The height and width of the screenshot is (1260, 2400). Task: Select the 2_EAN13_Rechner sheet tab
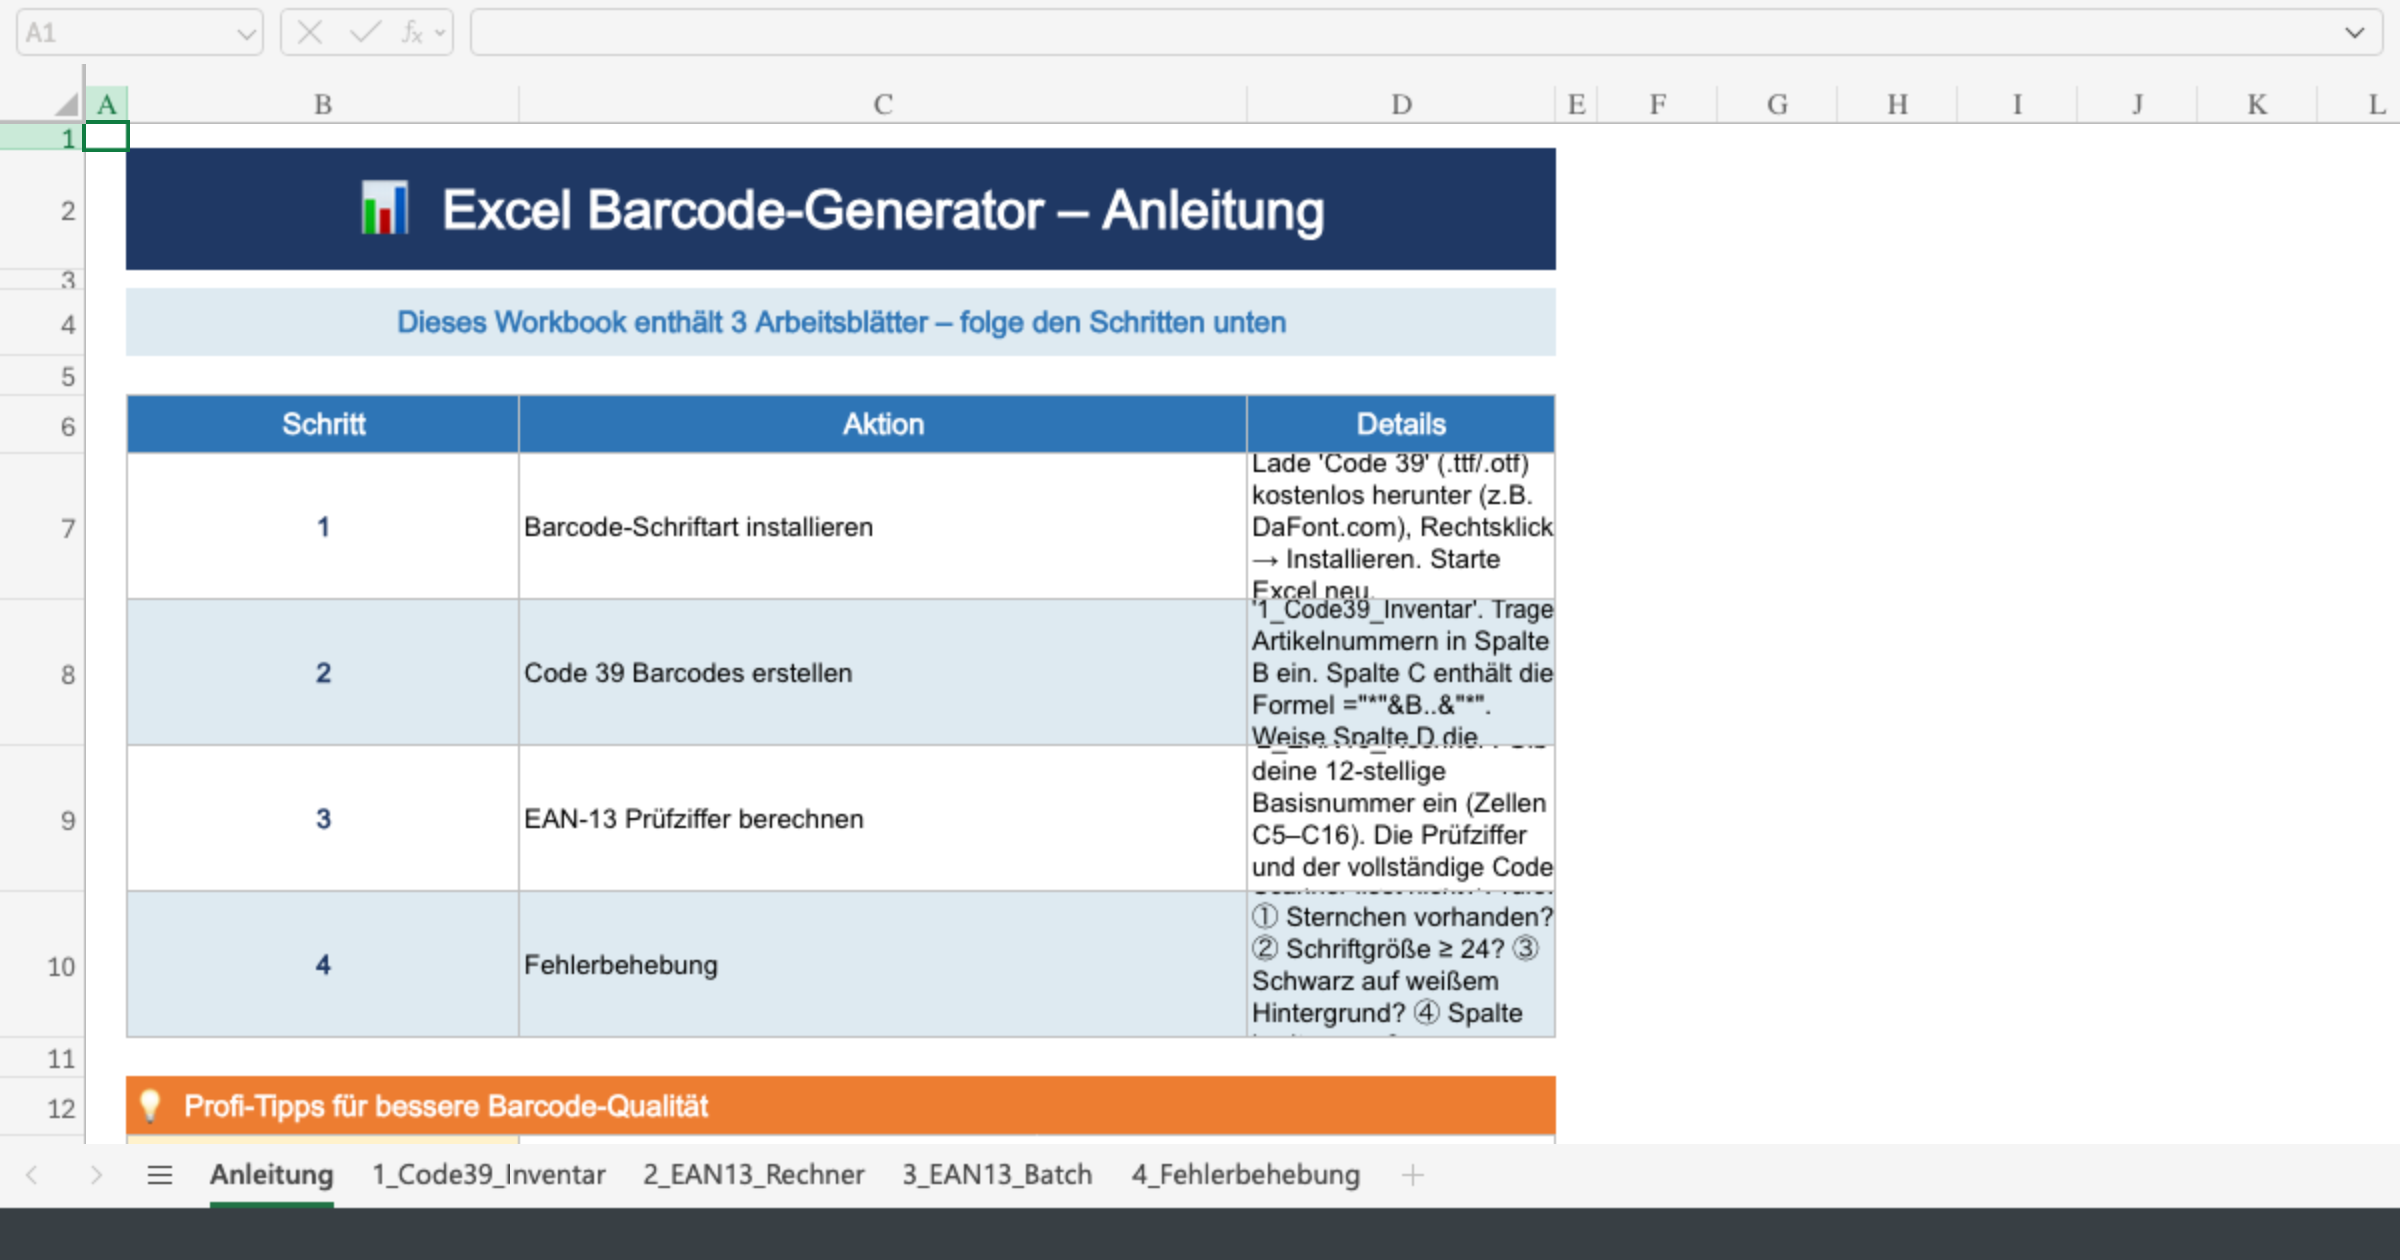pyautogui.click(x=754, y=1175)
